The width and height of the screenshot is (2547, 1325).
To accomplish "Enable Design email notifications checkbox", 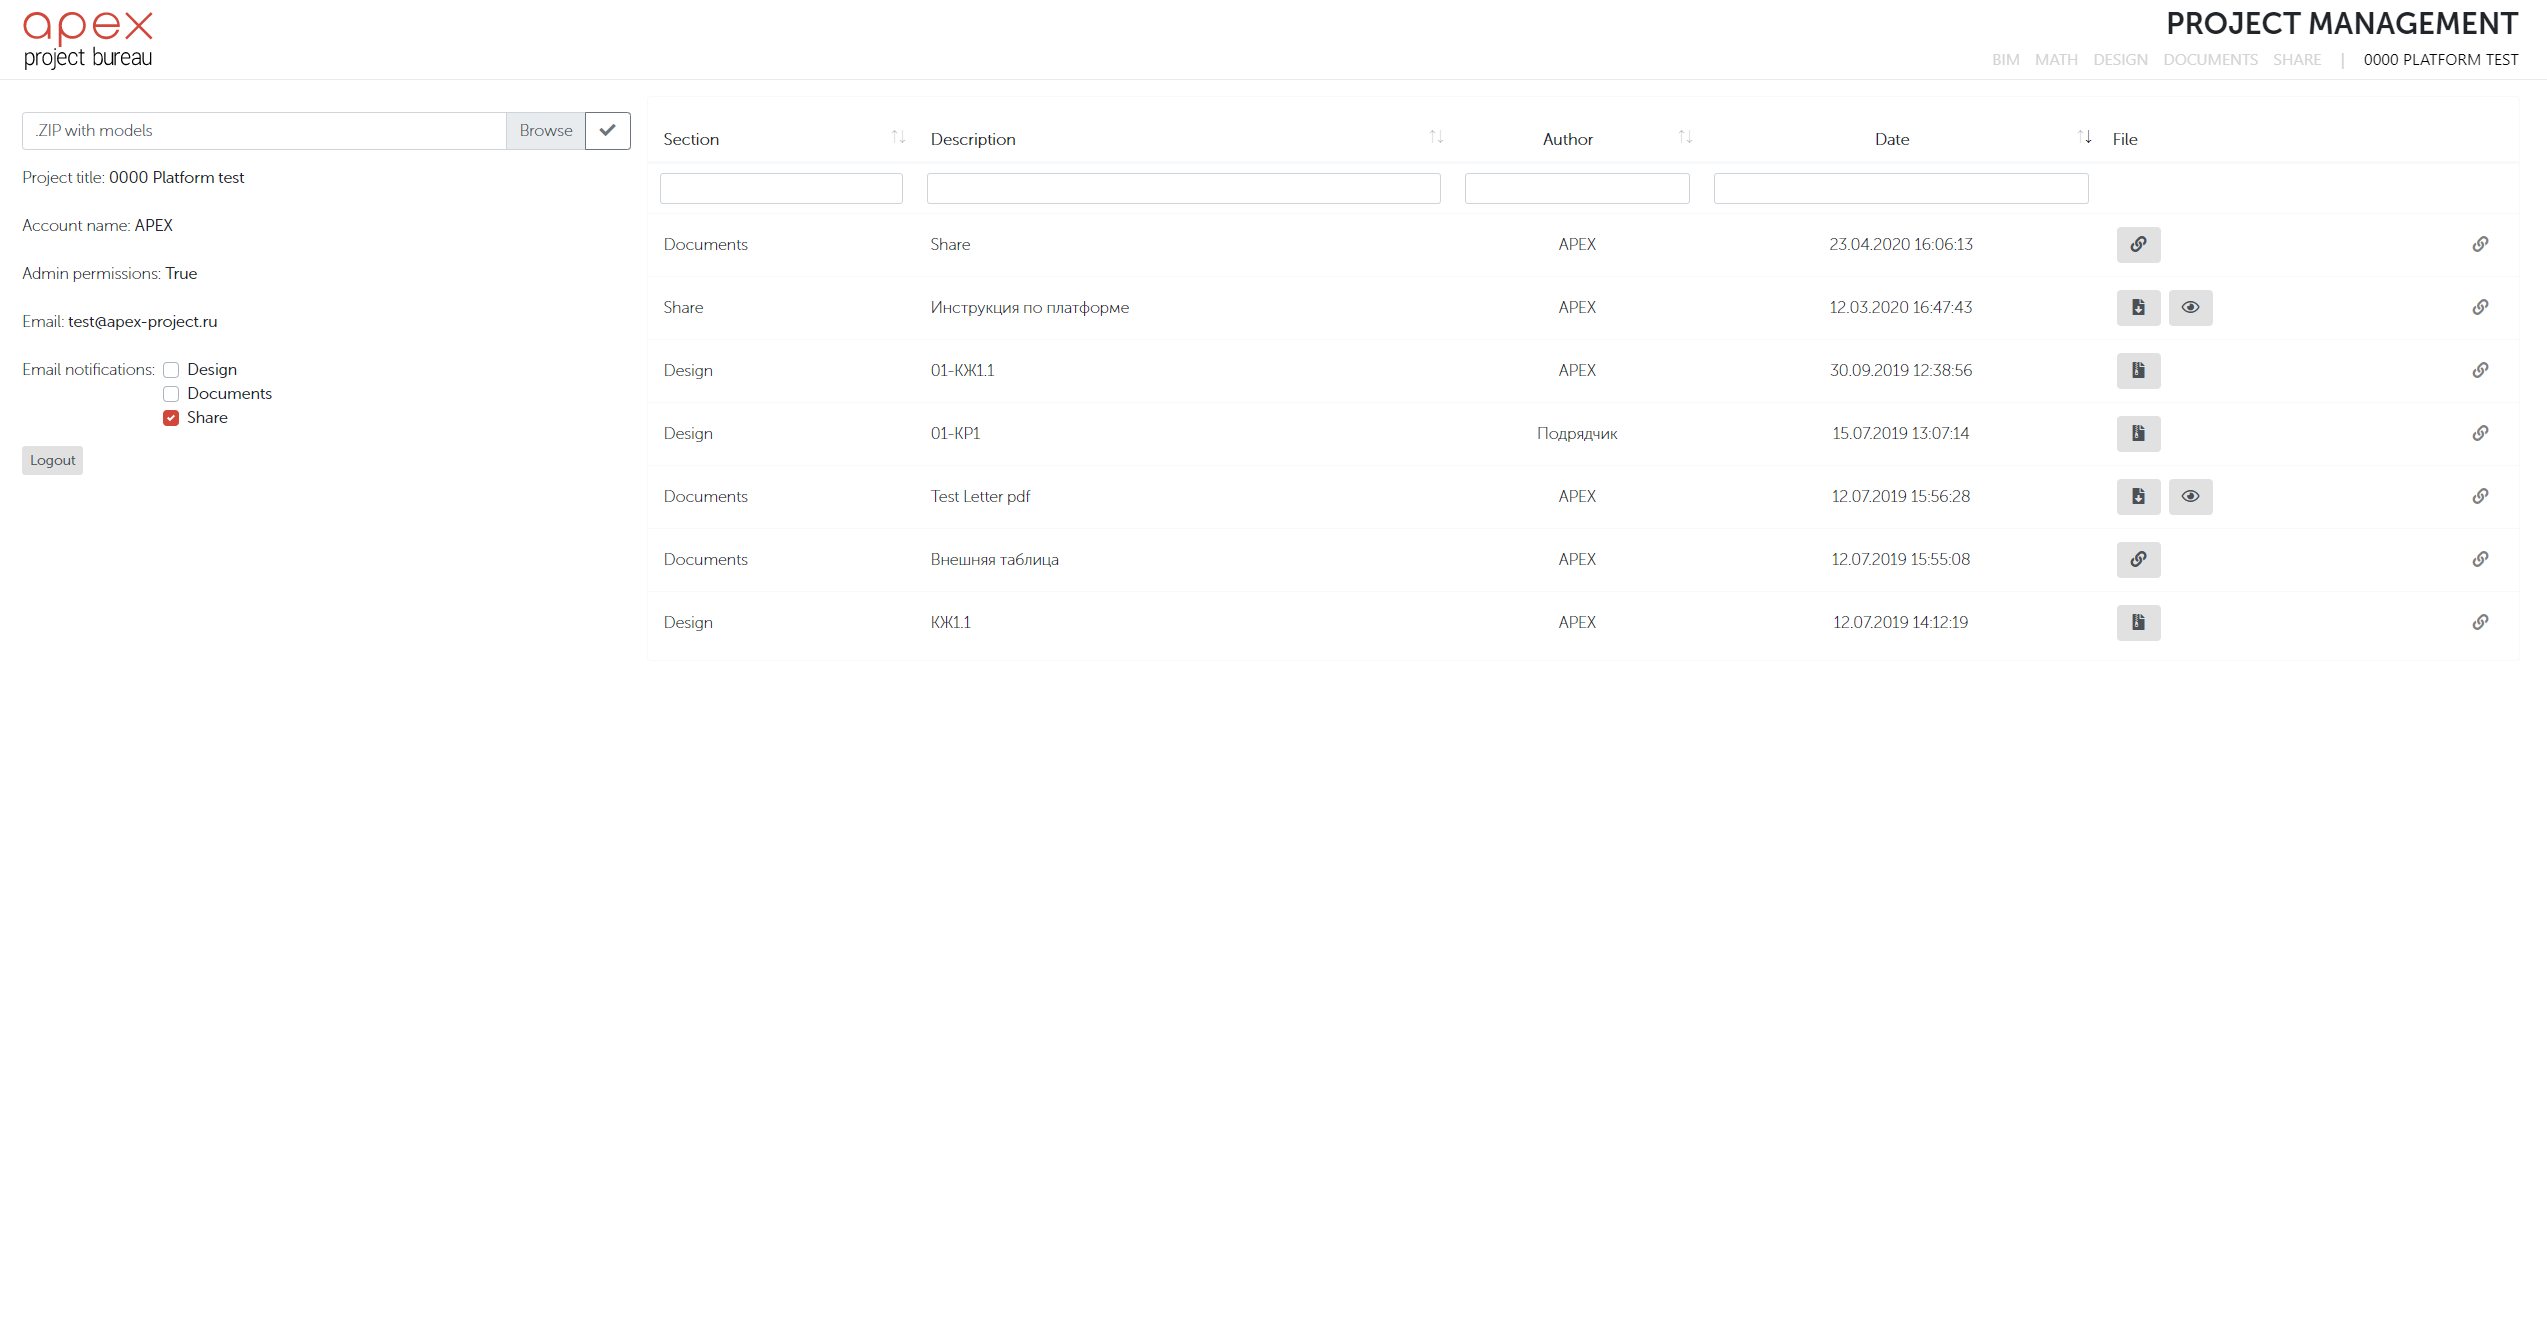I will point(171,370).
